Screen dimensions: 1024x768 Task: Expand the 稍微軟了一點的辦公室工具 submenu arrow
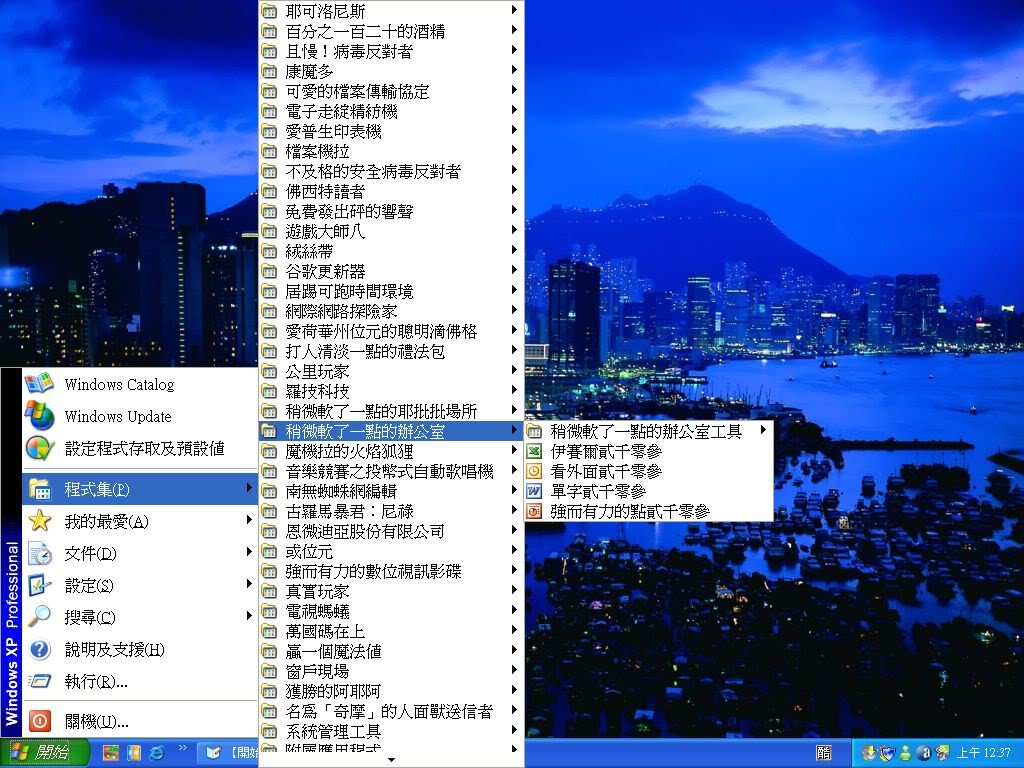tap(763, 430)
